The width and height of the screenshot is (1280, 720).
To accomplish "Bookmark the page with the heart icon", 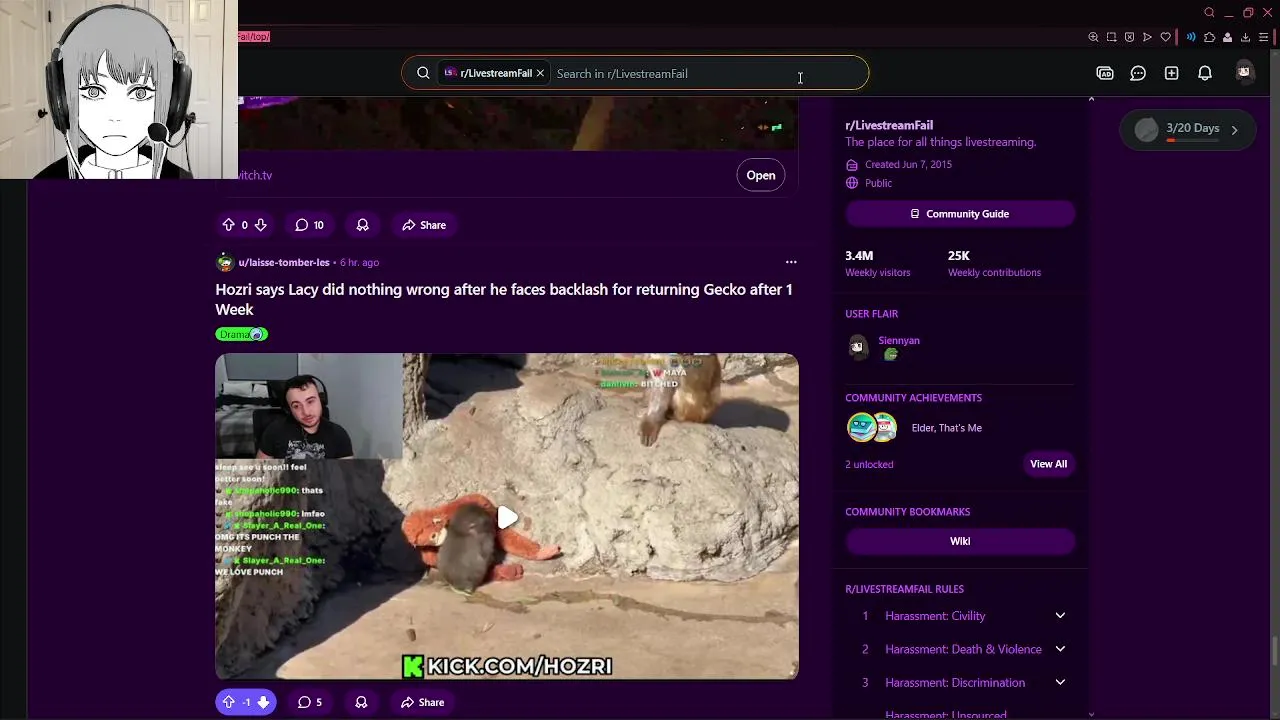I will tap(1165, 37).
